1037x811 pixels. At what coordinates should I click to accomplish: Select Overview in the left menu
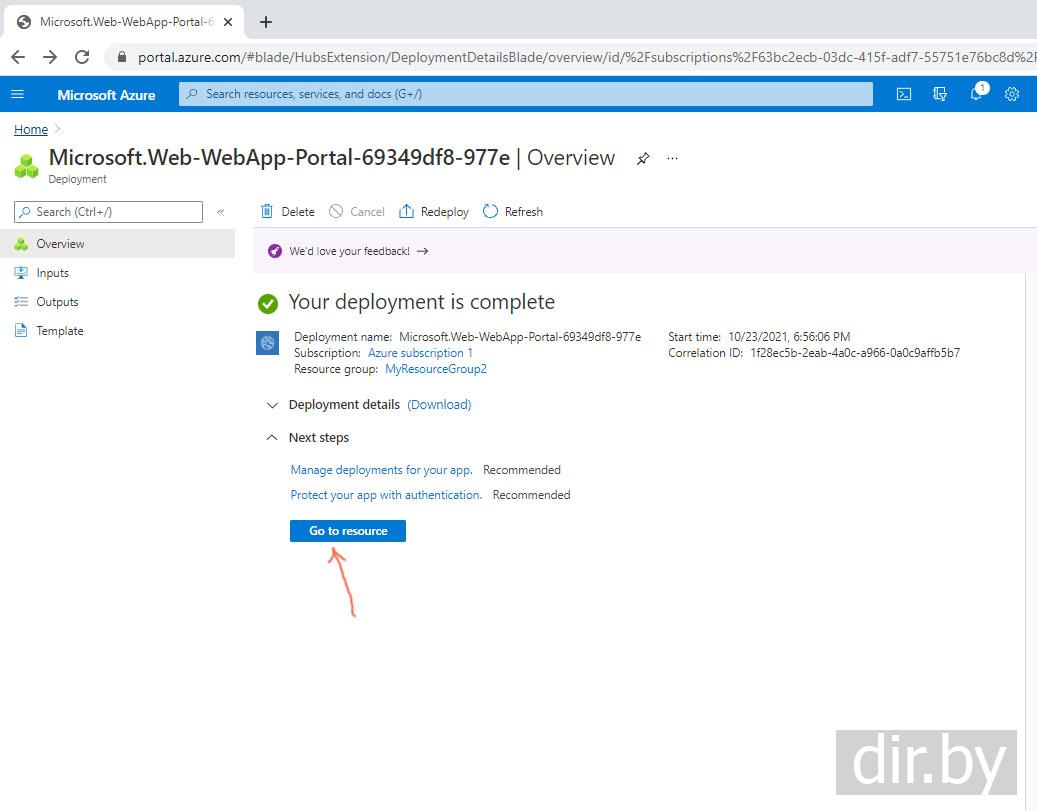pos(118,243)
